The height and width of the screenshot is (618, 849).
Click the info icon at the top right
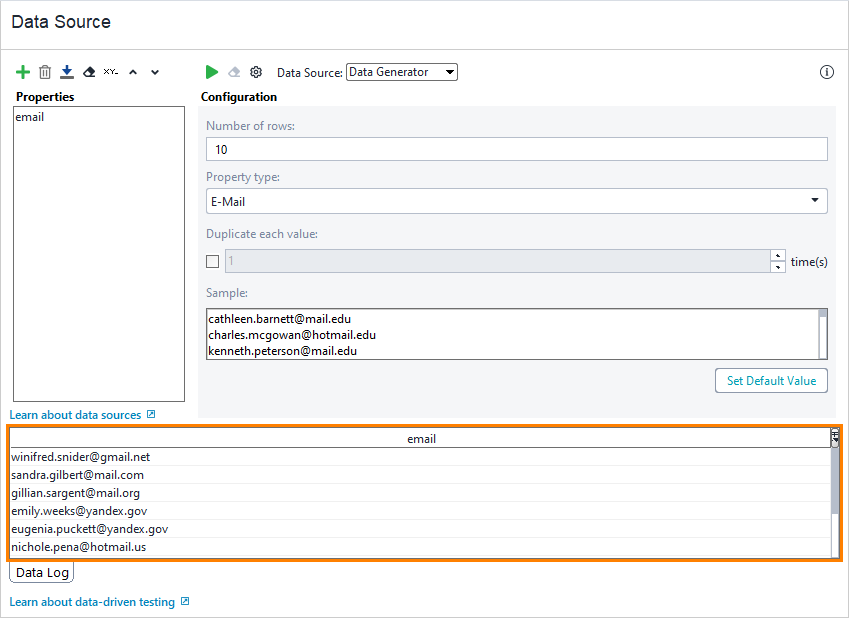(x=826, y=72)
